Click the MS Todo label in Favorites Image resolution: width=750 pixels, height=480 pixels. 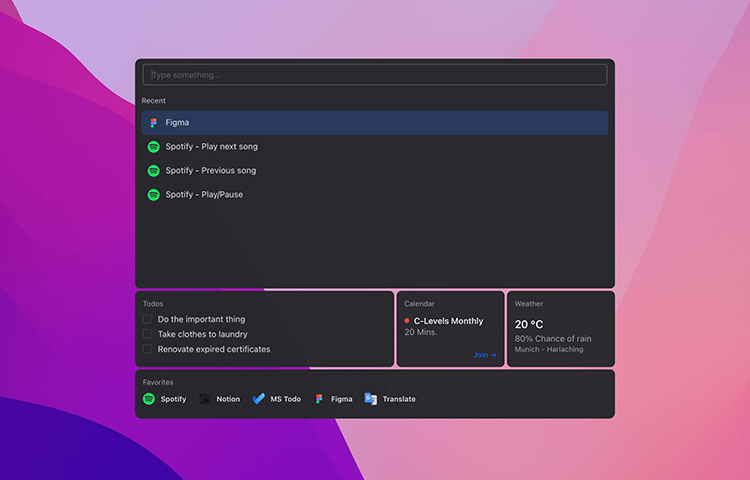point(286,399)
